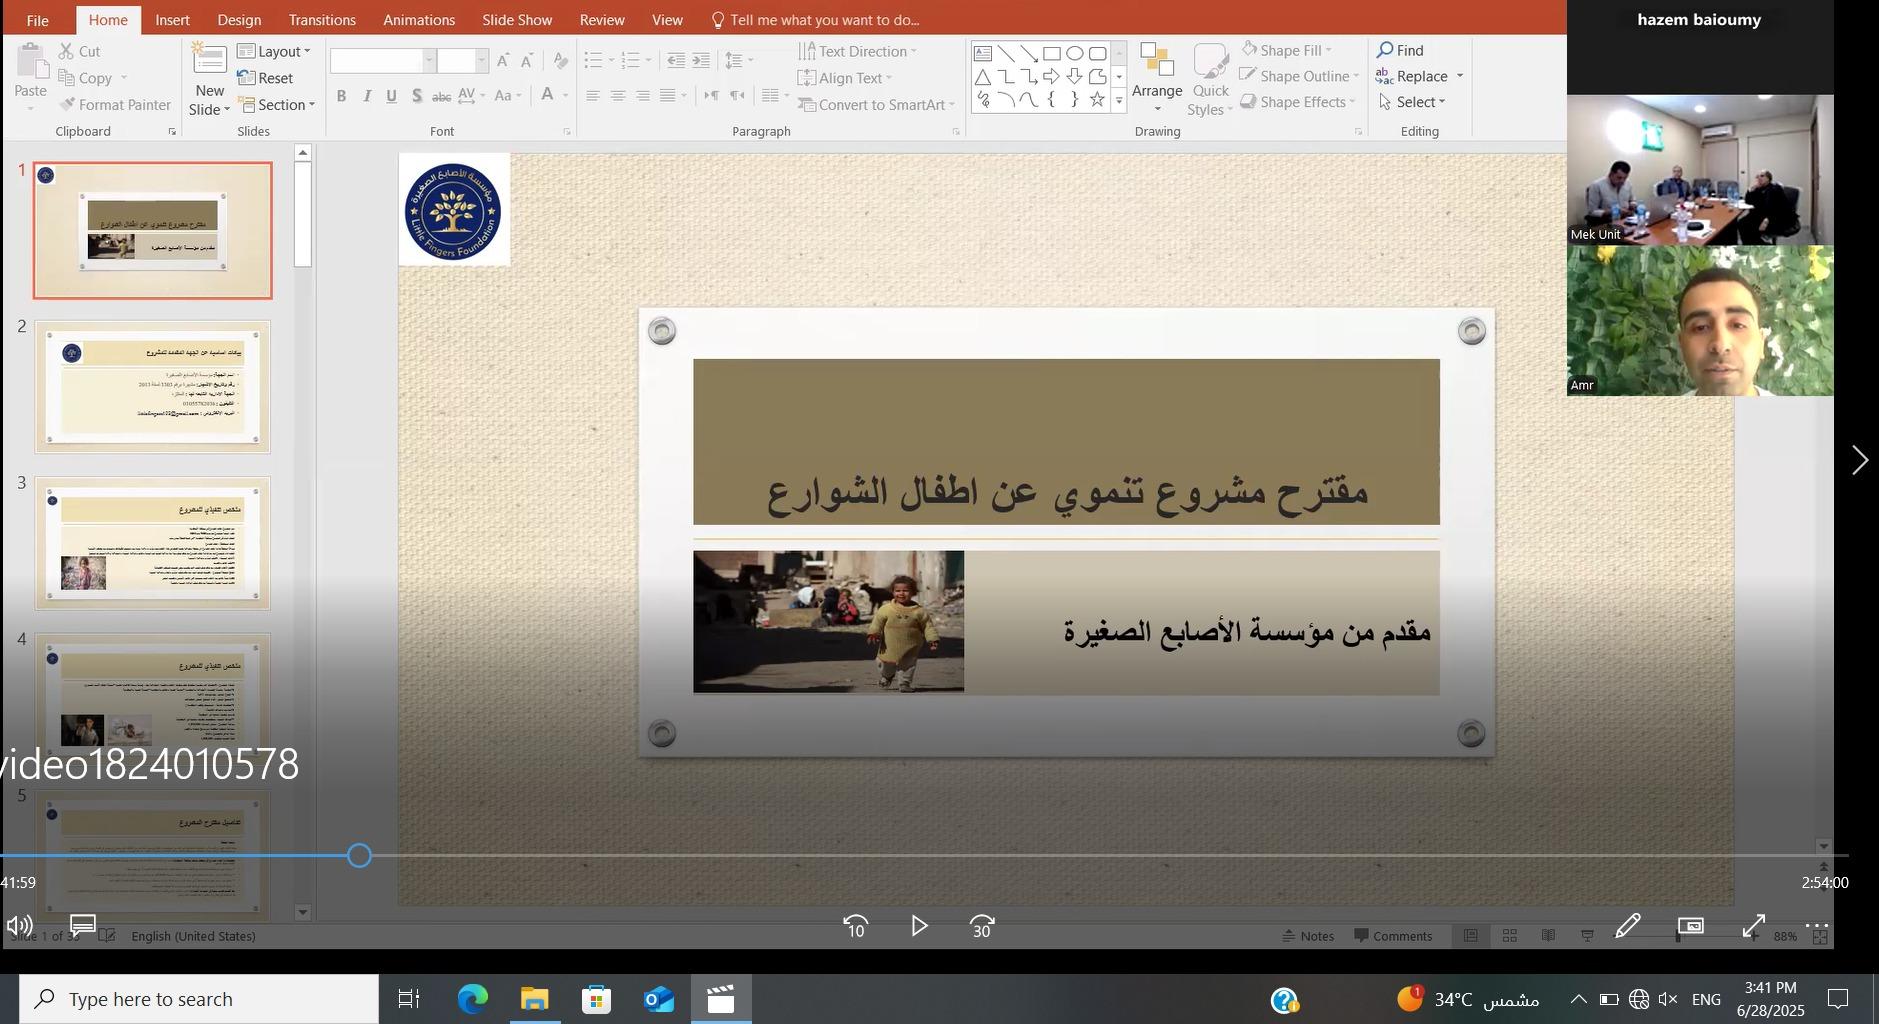Switch to the Insert tab
The width and height of the screenshot is (1879, 1024).
[173, 20]
